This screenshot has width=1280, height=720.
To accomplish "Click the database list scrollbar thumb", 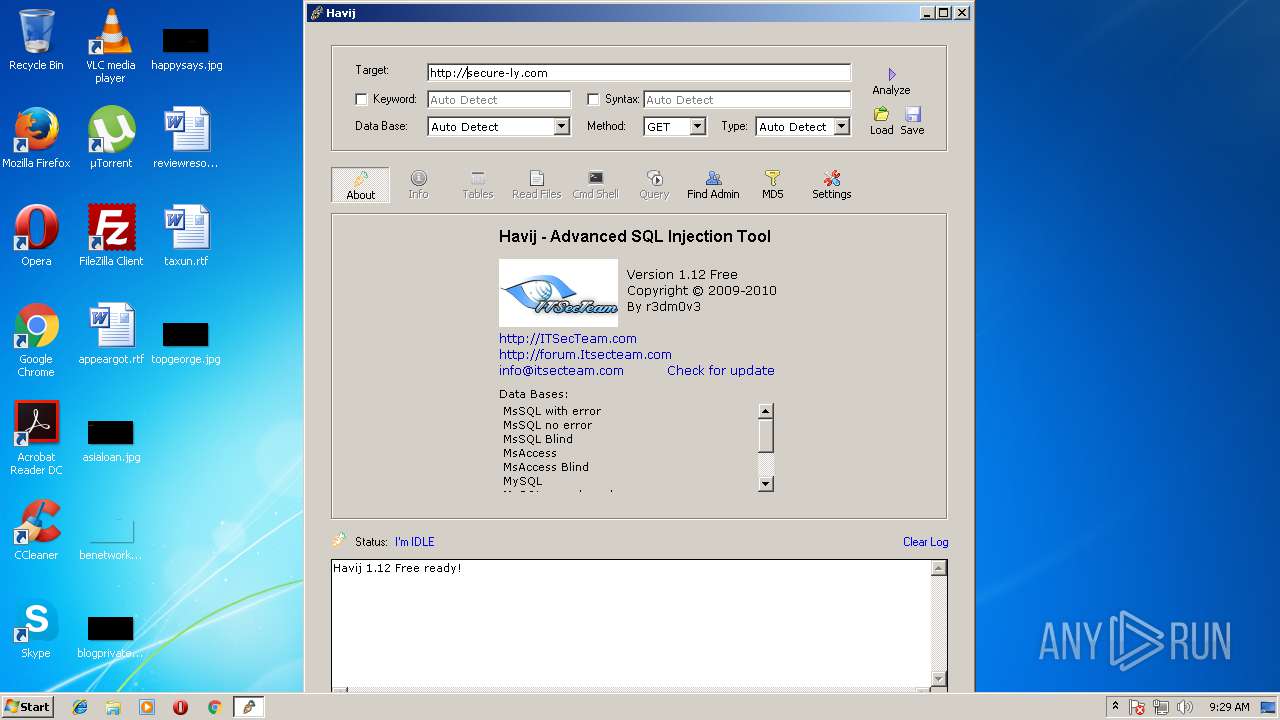I will click(766, 436).
